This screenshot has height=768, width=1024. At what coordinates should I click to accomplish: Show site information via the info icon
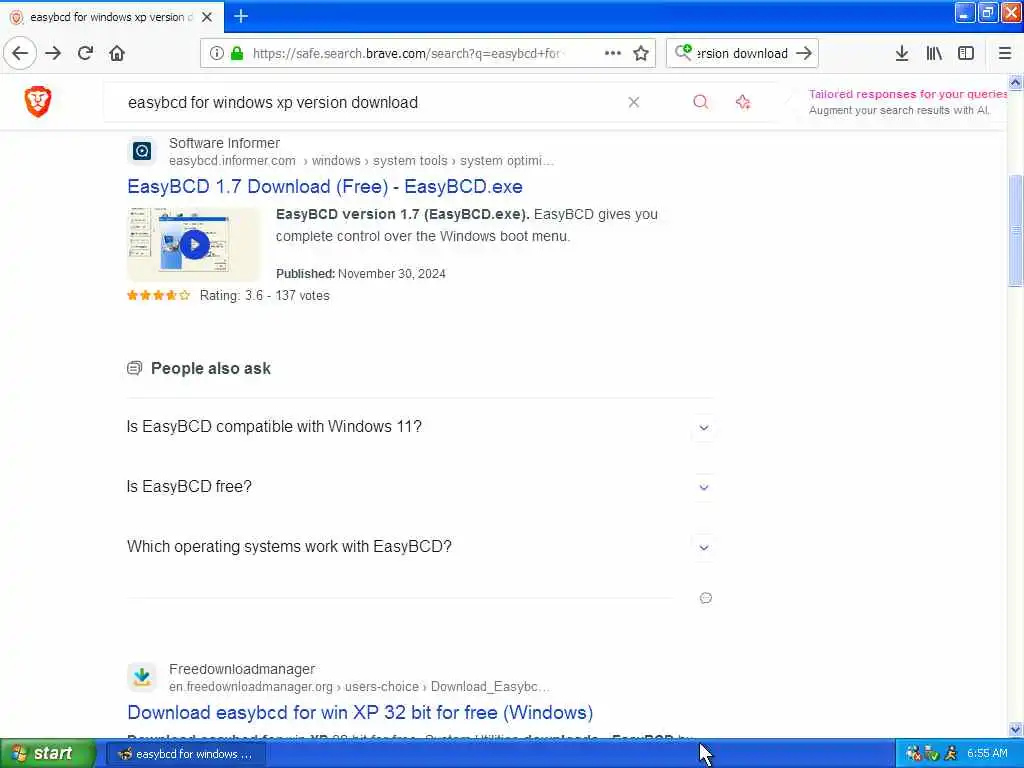pos(217,53)
